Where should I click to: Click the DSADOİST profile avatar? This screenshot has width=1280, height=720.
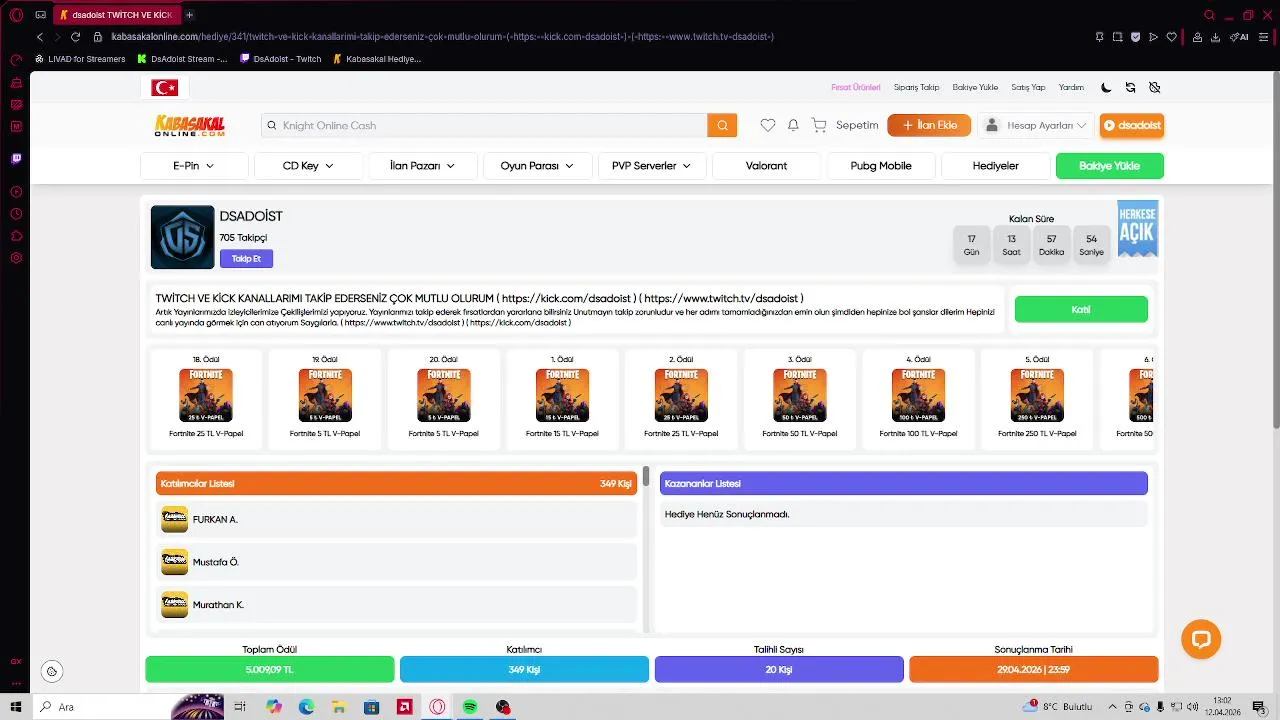click(182, 237)
